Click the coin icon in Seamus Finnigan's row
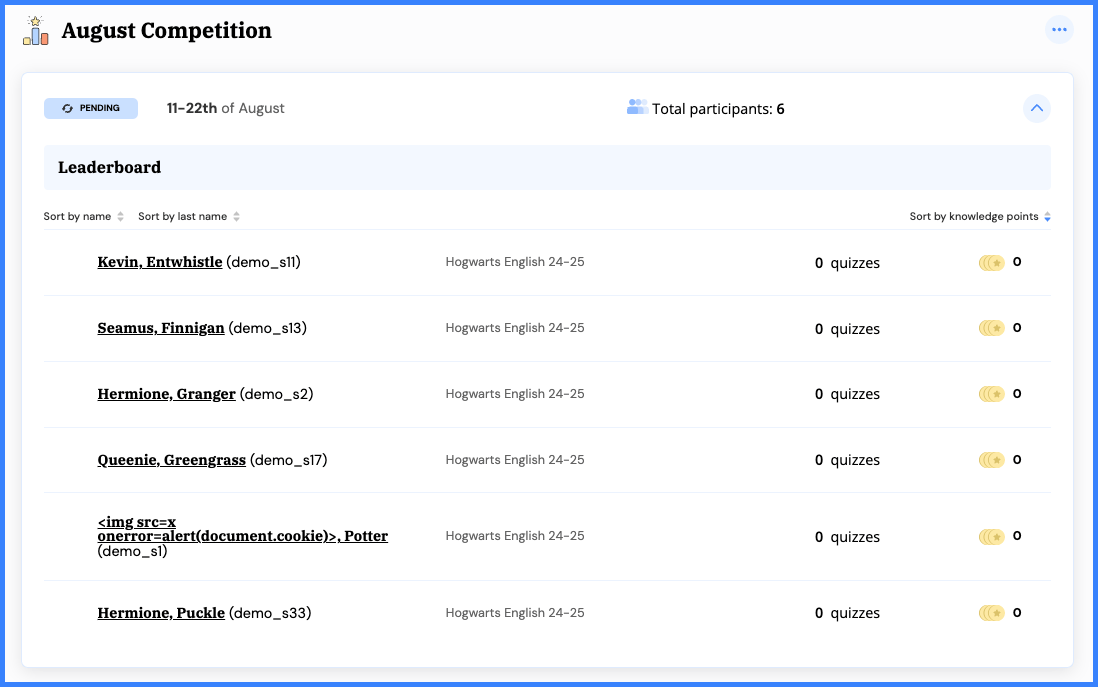This screenshot has height=687, width=1098. point(991,328)
